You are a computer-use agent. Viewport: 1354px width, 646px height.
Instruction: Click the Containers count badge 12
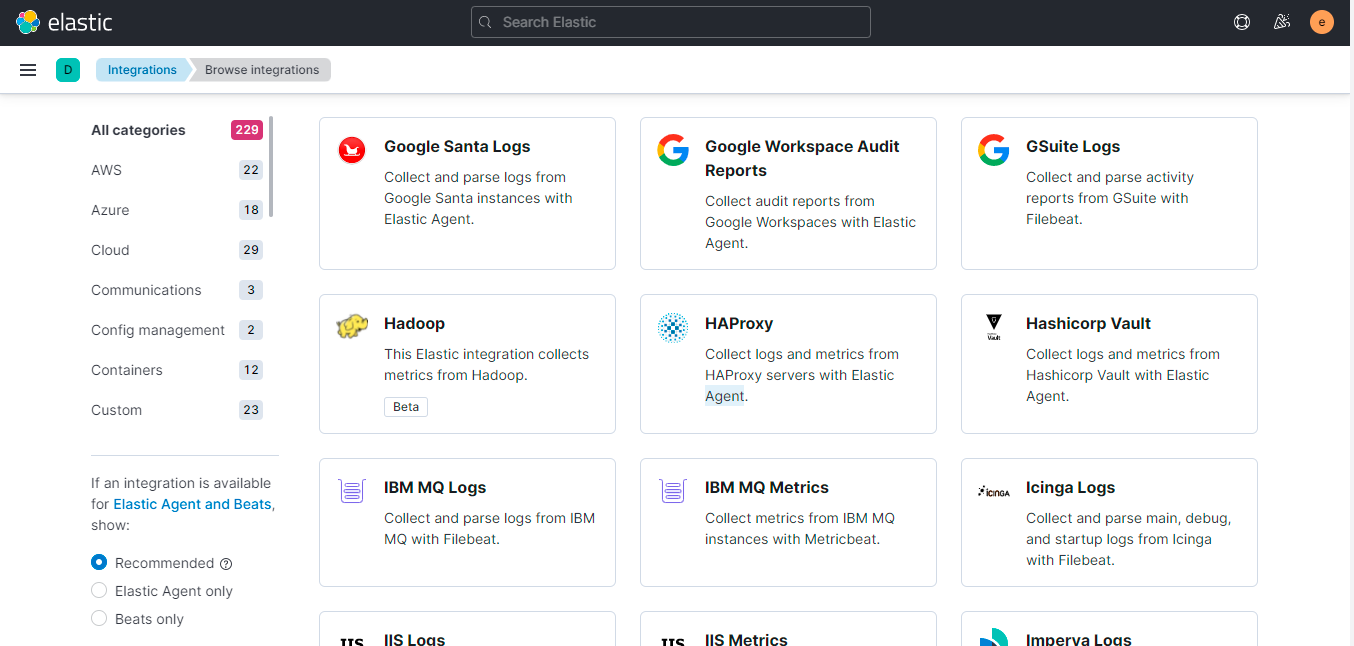pyautogui.click(x=251, y=370)
